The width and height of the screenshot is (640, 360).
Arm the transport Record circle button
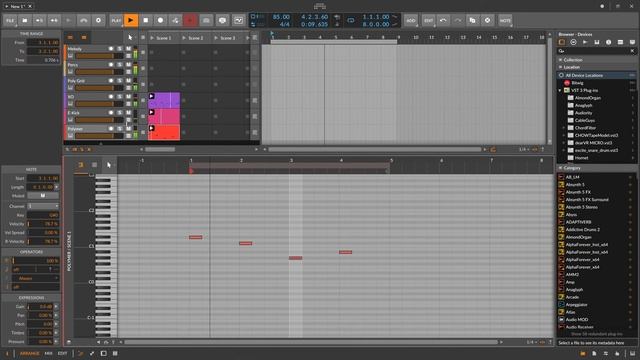click(160, 20)
